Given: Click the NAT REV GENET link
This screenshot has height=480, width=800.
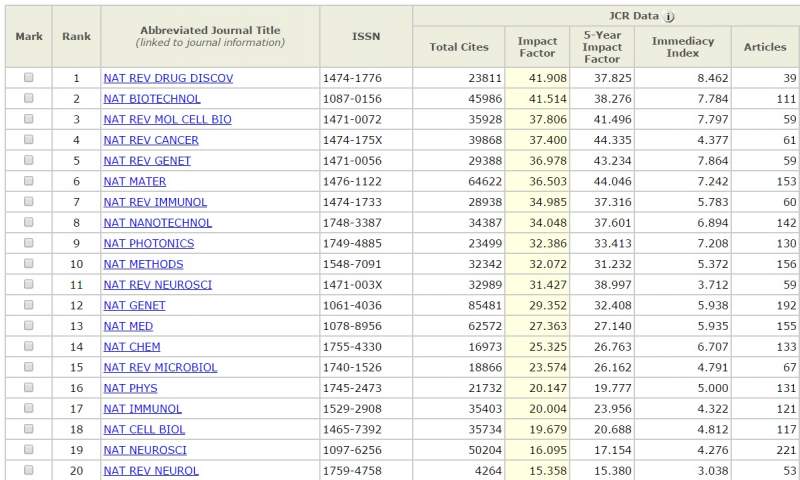Looking at the screenshot, I should point(147,161).
